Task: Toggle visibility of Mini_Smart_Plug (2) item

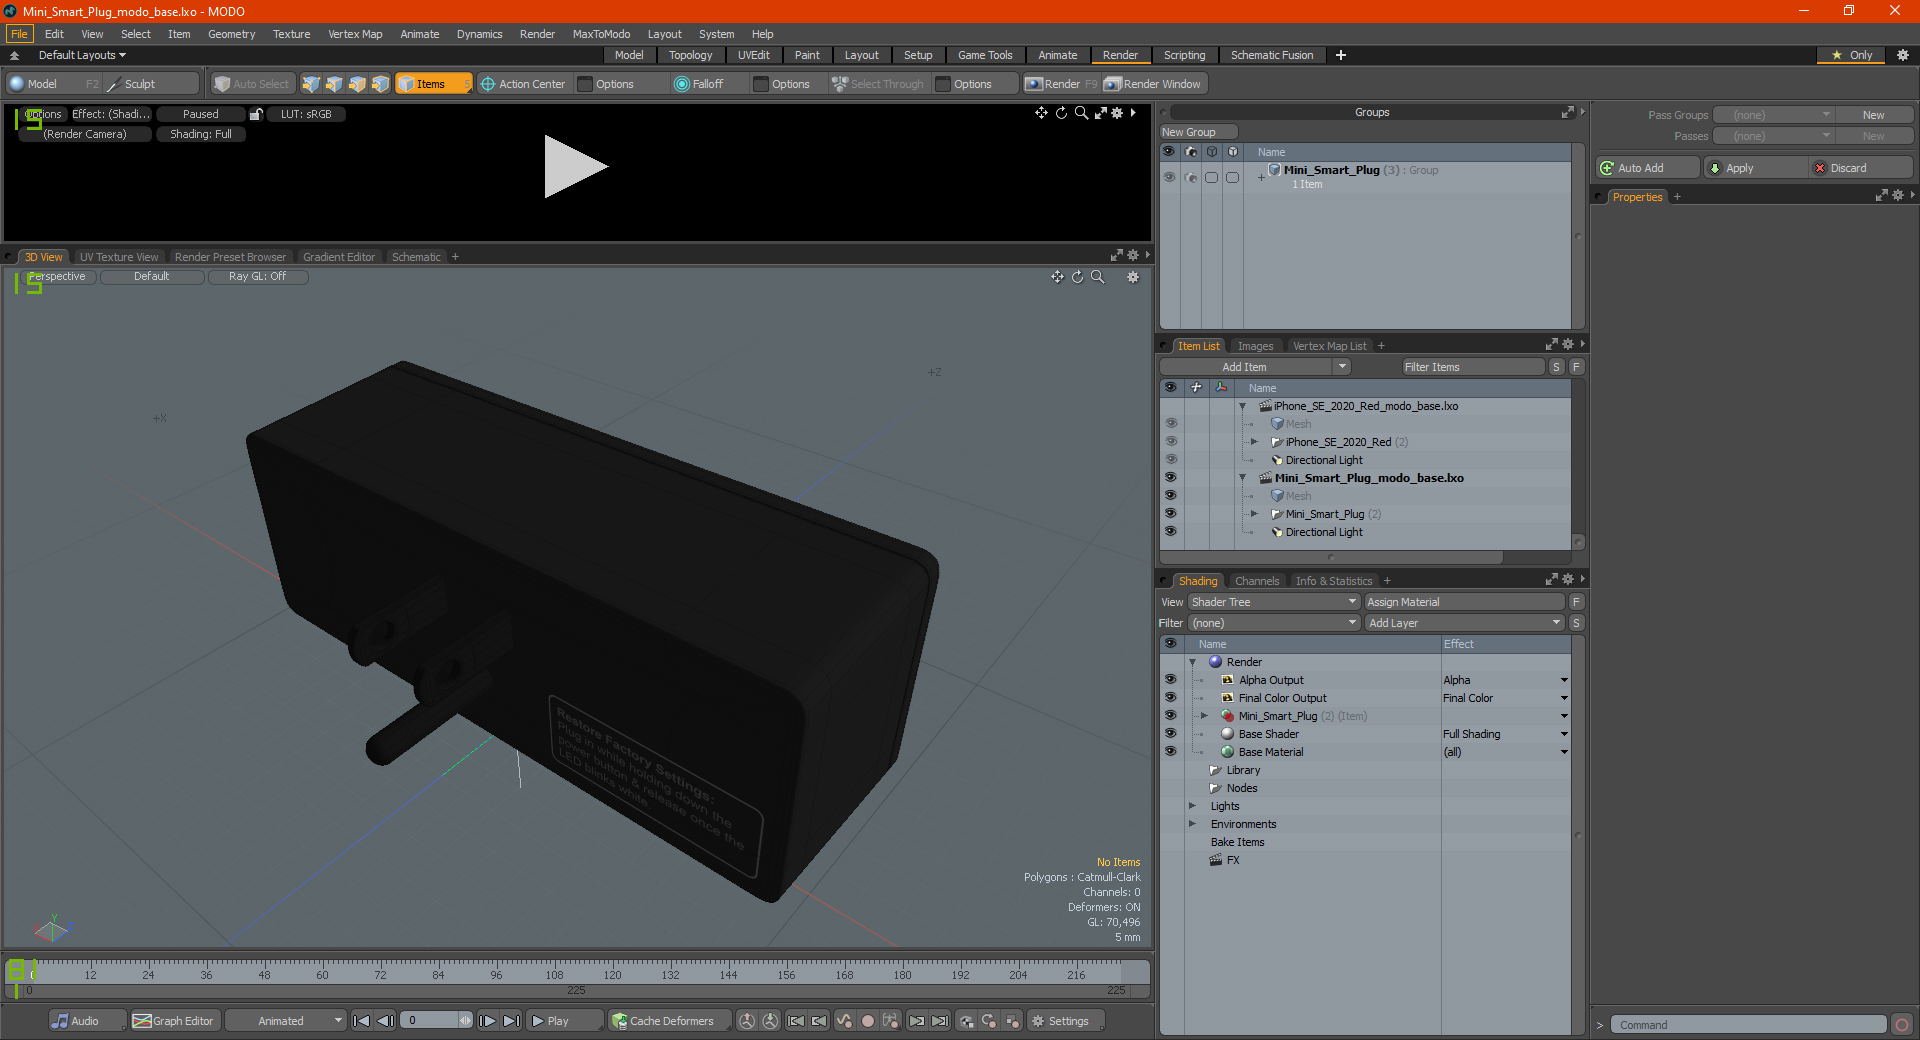Action: click(x=1170, y=514)
